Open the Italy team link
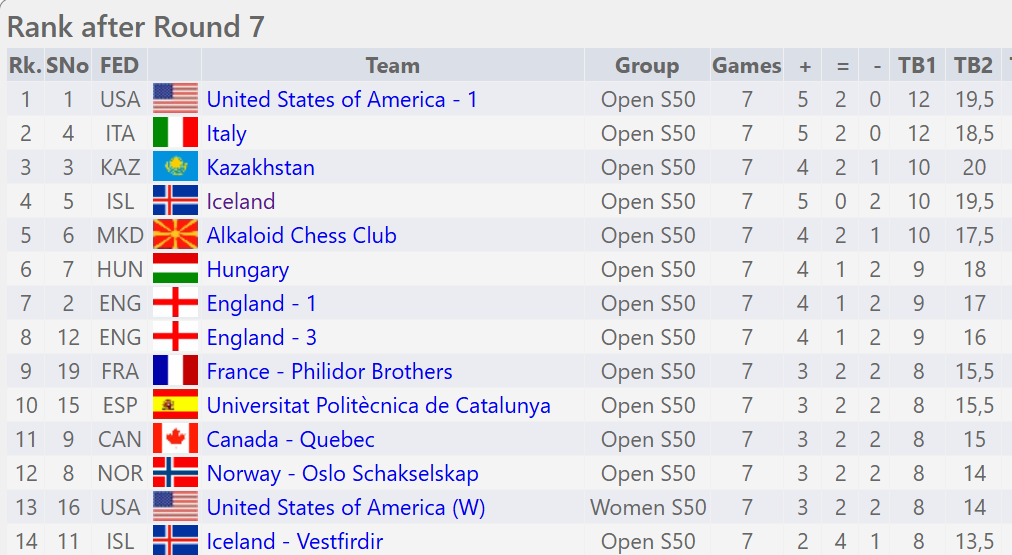The width and height of the screenshot is (1012, 555). pyautogui.click(x=226, y=134)
